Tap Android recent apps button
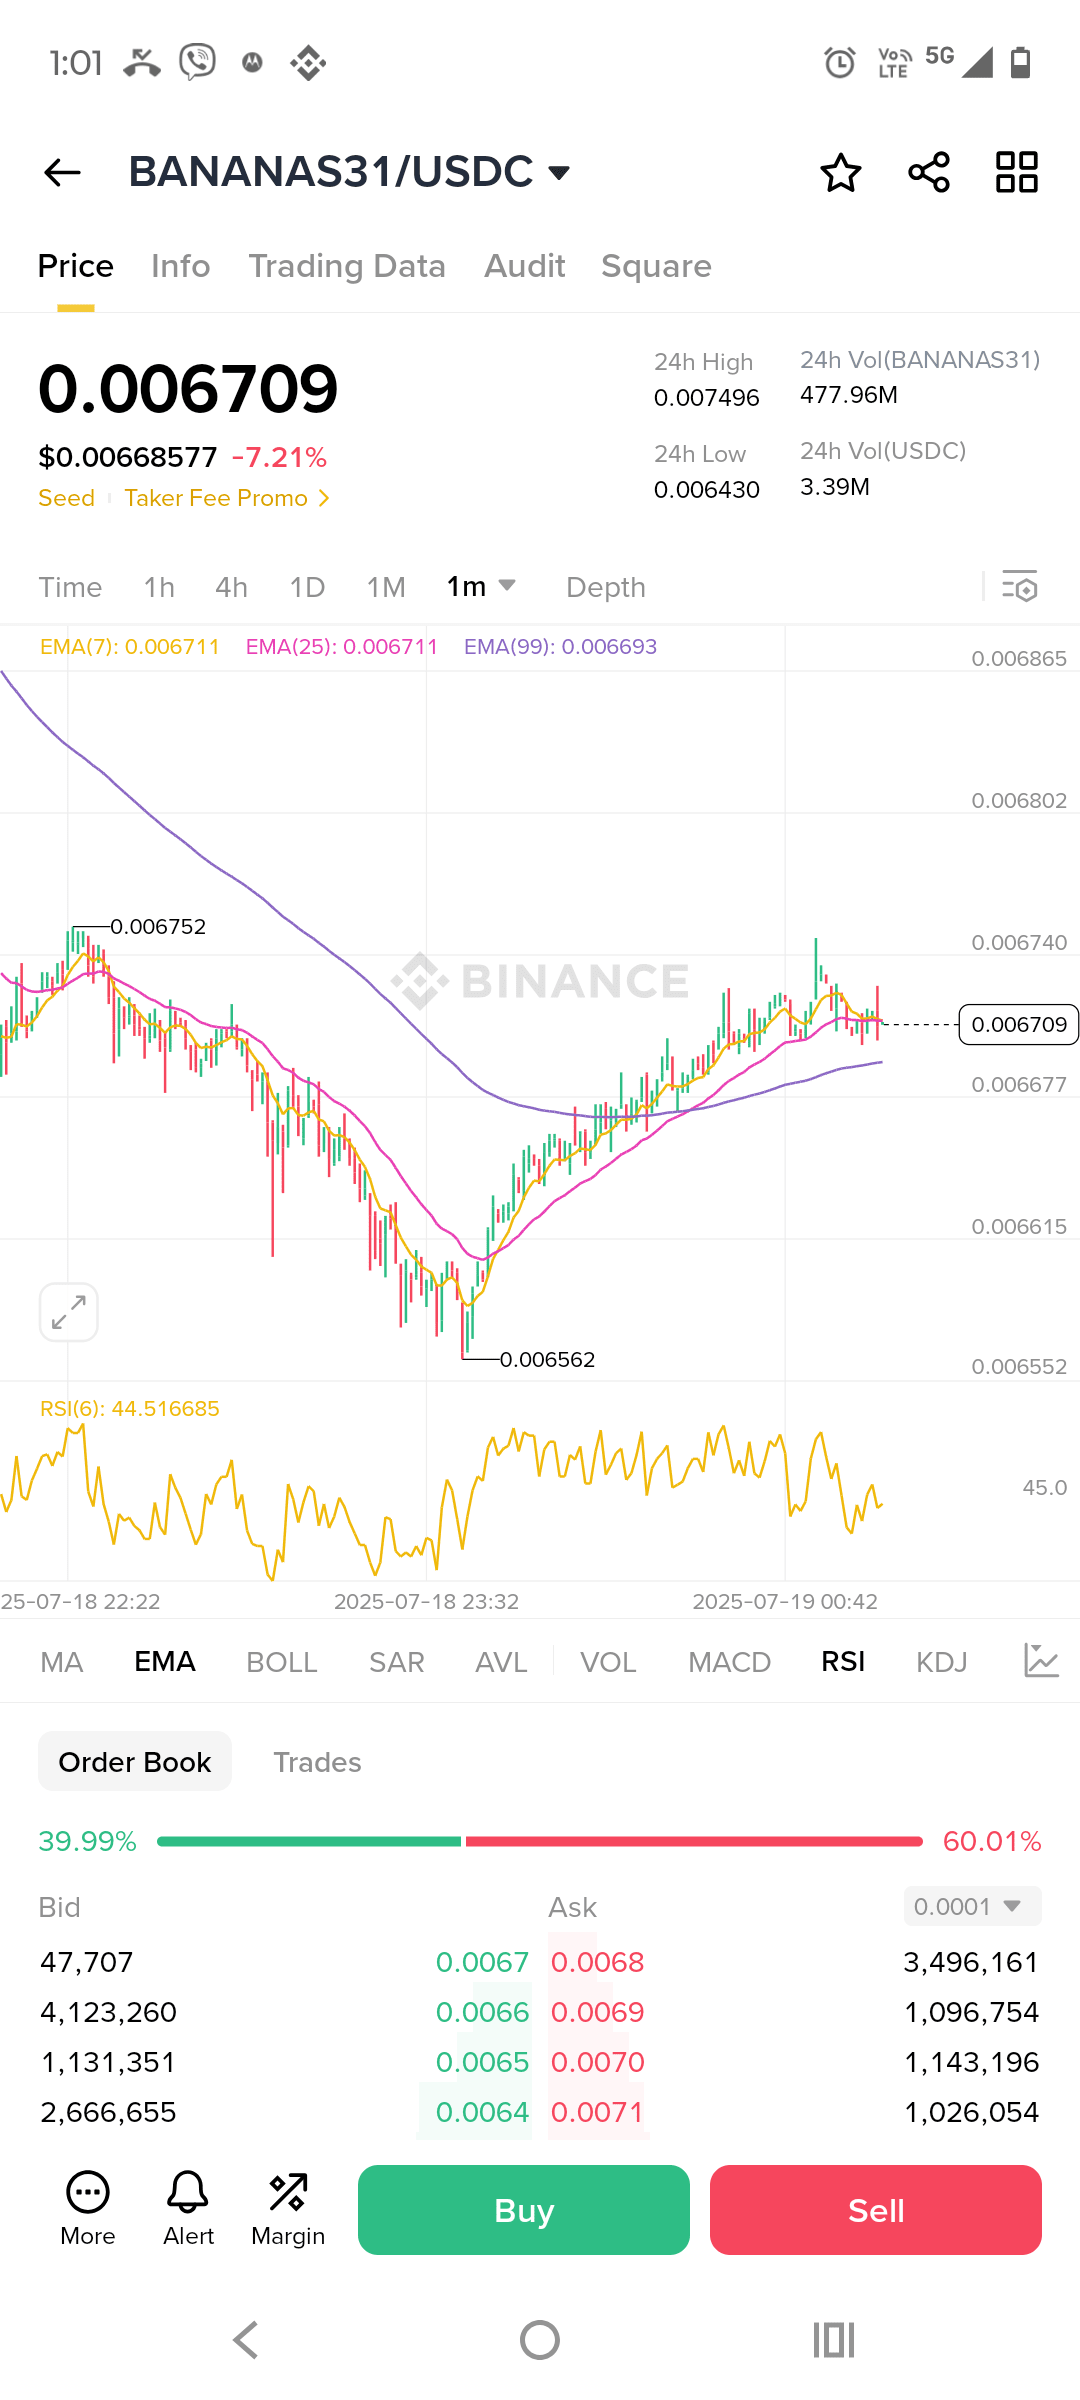1080x2400 pixels. click(834, 2340)
